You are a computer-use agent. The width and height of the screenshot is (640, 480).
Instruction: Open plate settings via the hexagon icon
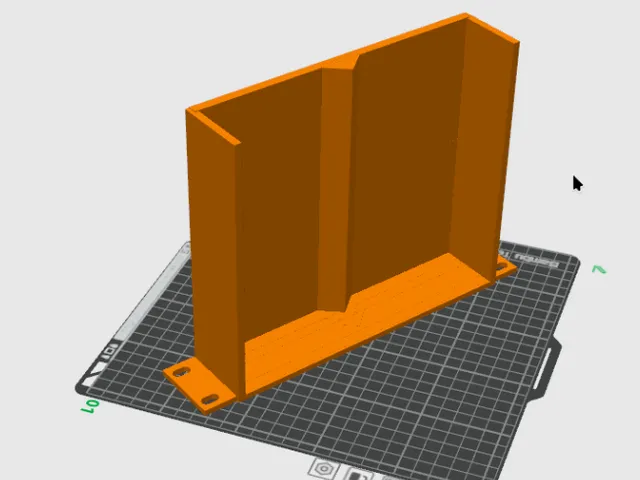click(324, 469)
